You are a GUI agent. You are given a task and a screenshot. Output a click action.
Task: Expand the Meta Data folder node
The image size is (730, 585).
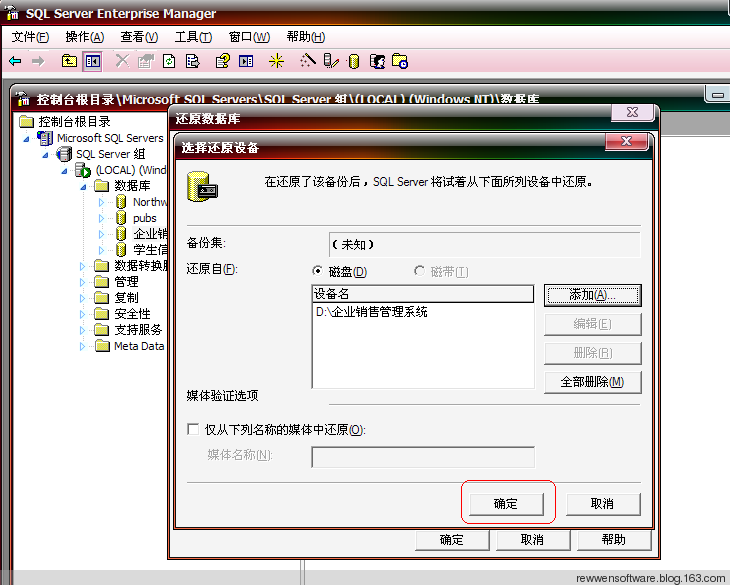[x=82, y=346]
